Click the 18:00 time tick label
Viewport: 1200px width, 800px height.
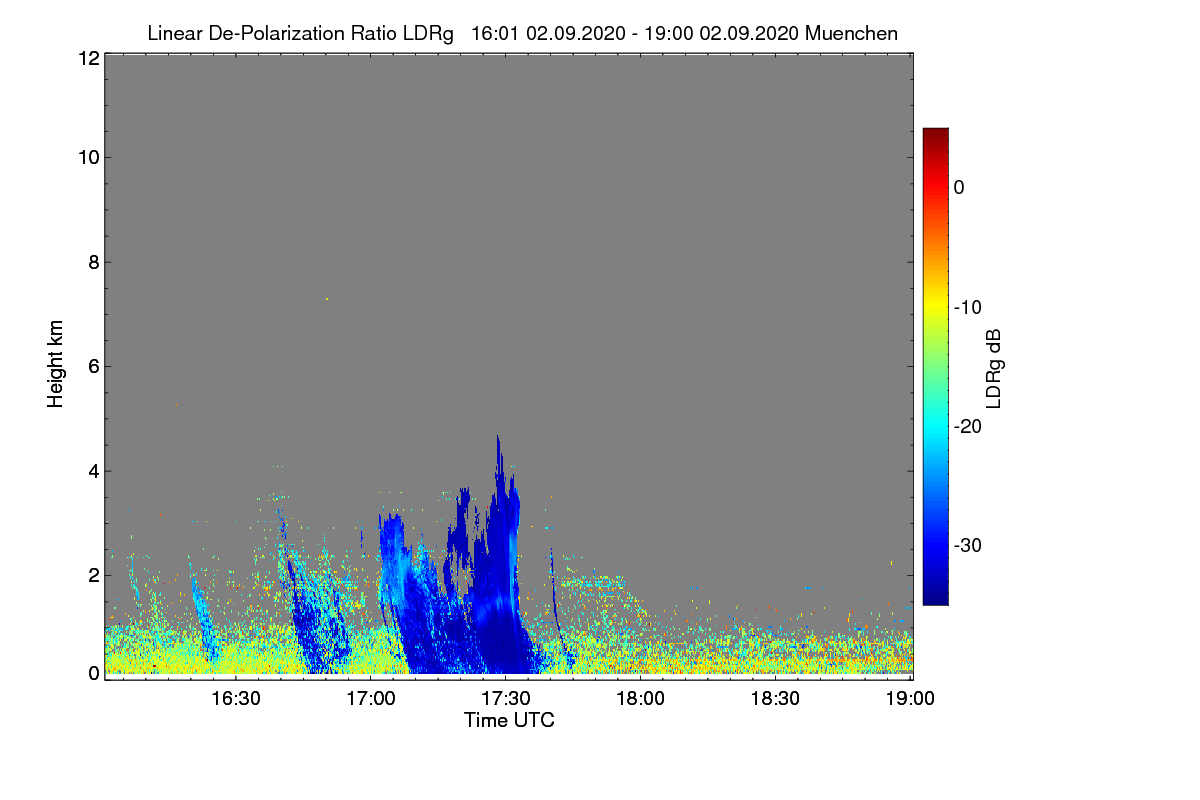tap(641, 698)
